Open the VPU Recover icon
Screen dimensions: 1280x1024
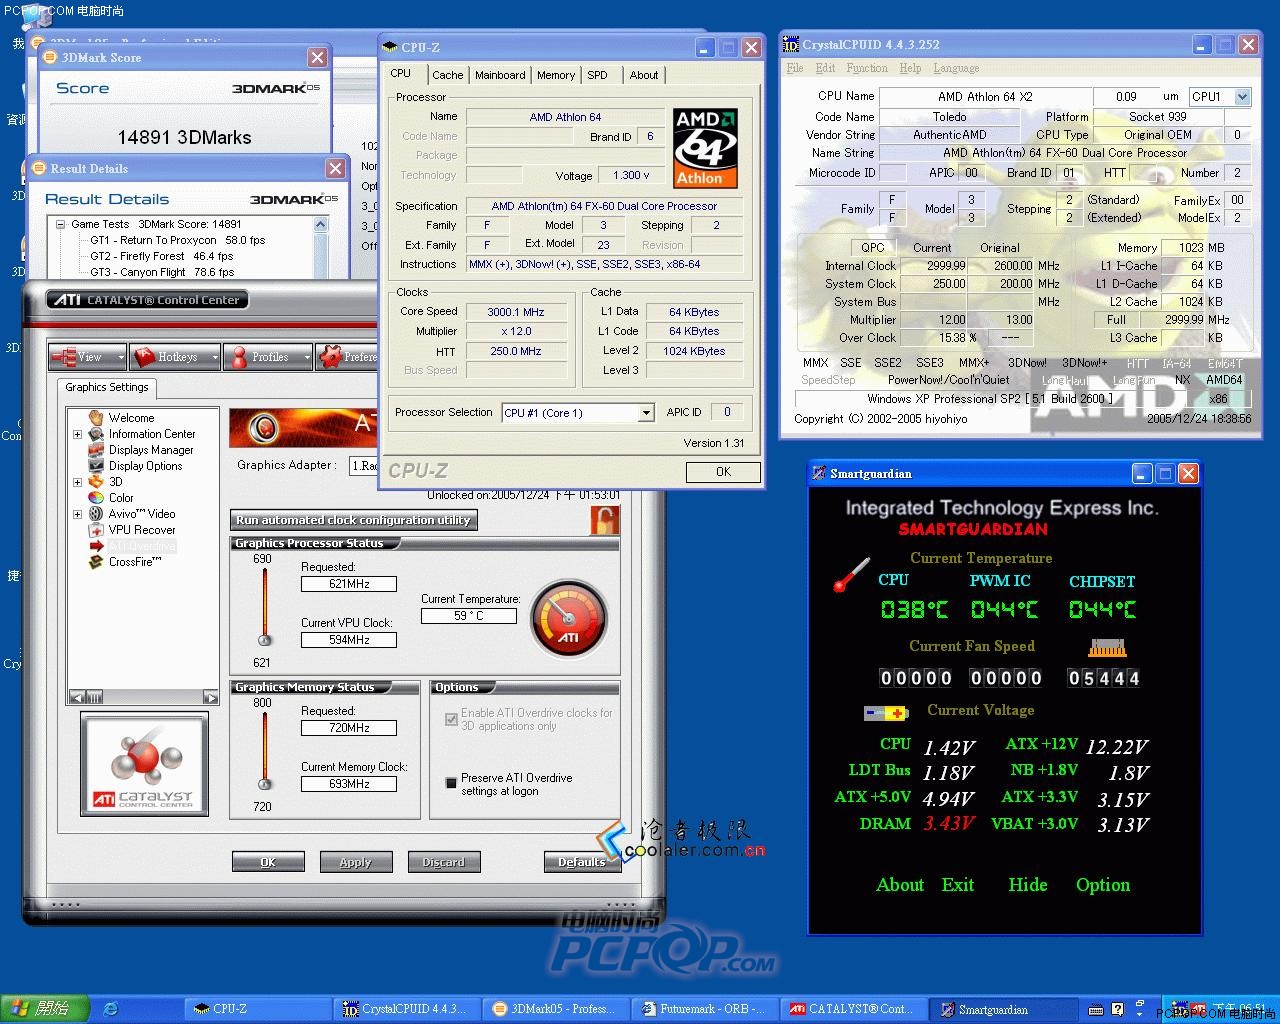[x=96, y=530]
